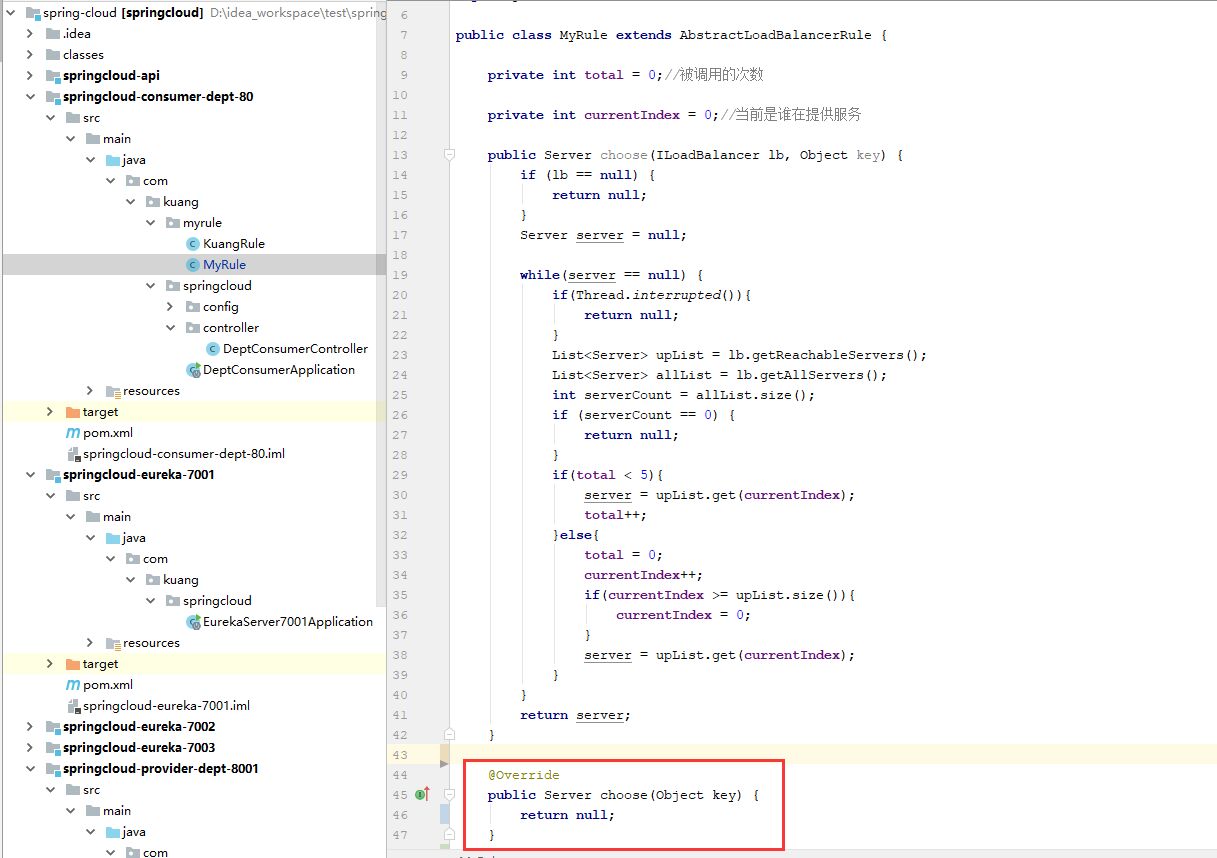Collapse the myrule package
Viewport: 1217px width, 858px height.
pyautogui.click(x=150, y=223)
